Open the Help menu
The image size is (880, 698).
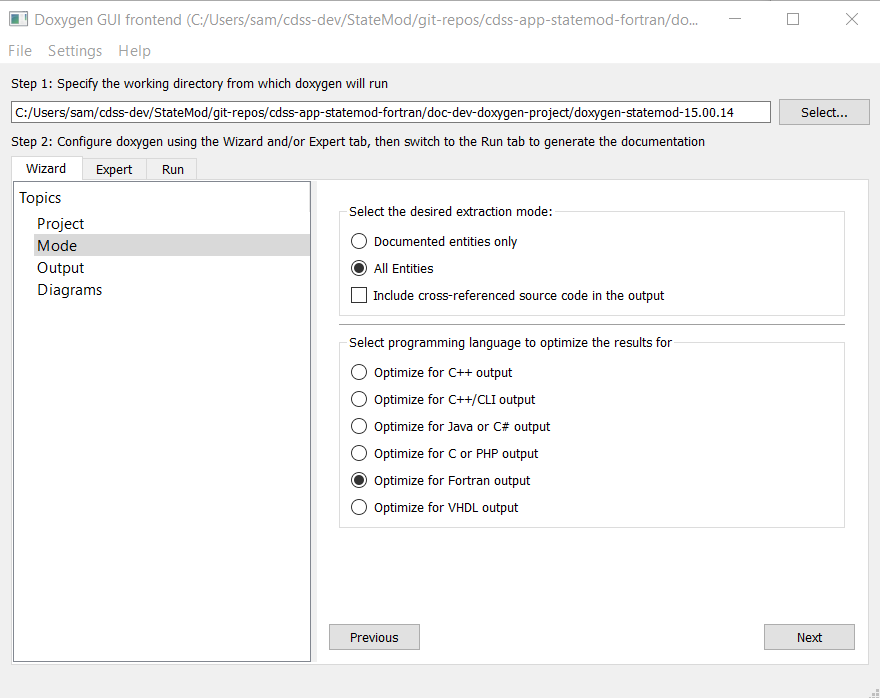pyautogui.click(x=135, y=51)
